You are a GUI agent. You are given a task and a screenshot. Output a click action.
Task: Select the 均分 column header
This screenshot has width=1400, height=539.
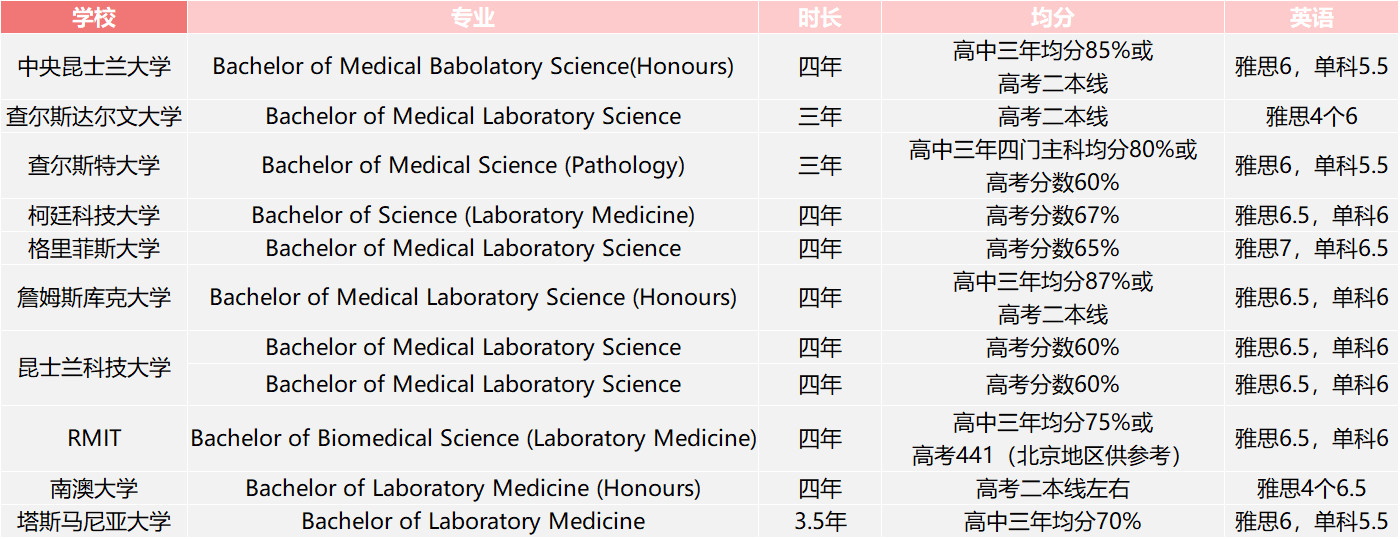coord(1052,17)
